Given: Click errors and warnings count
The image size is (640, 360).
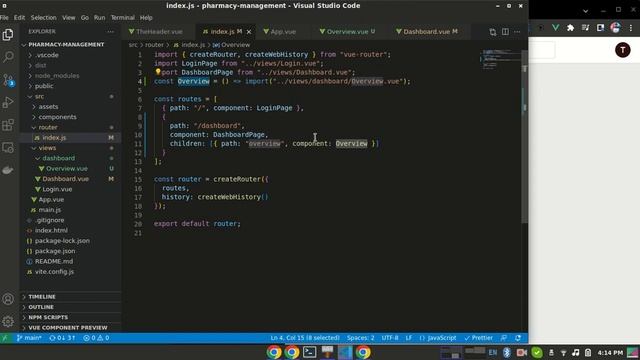Looking at the screenshot, I should [x=96, y=338].
